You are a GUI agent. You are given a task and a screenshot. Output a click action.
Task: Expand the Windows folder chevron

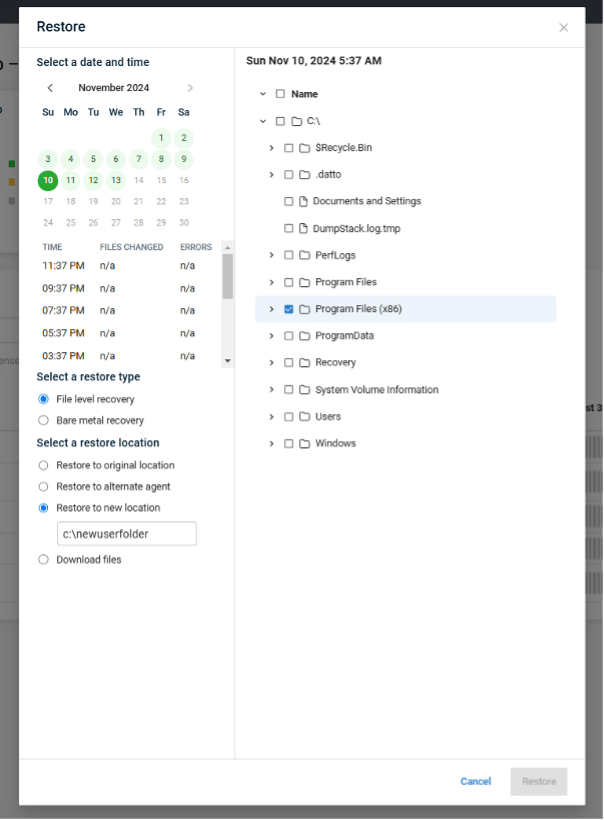[271, 443]
